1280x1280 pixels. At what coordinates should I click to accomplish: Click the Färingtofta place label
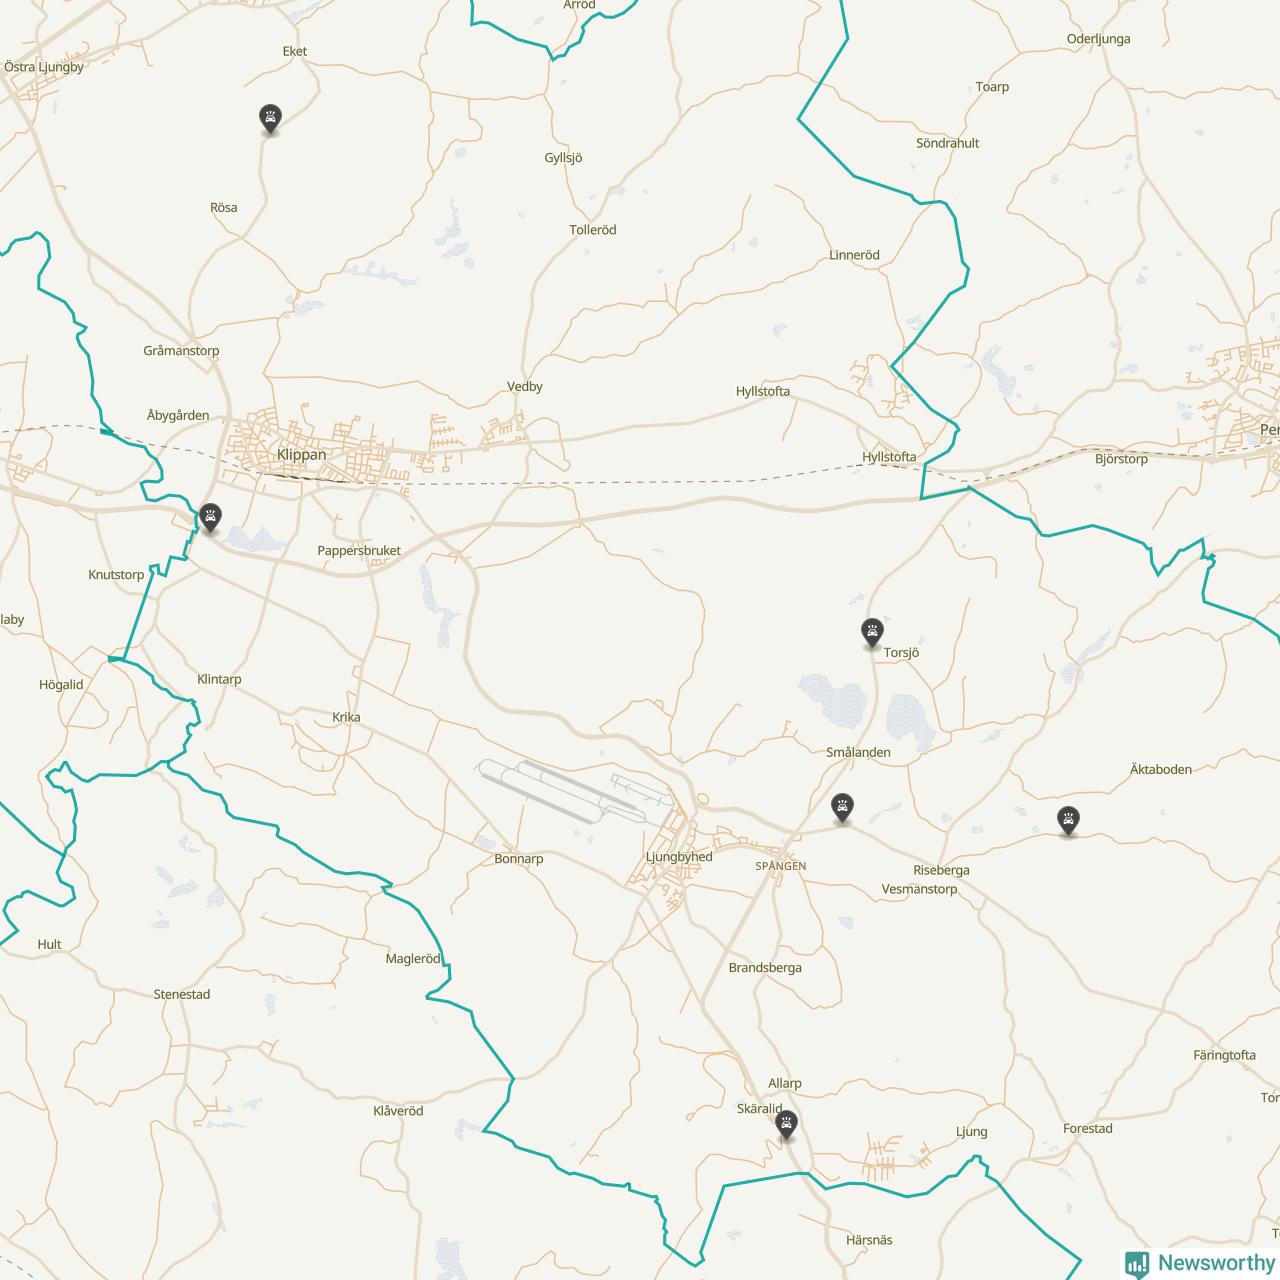coord(1224,1055)
